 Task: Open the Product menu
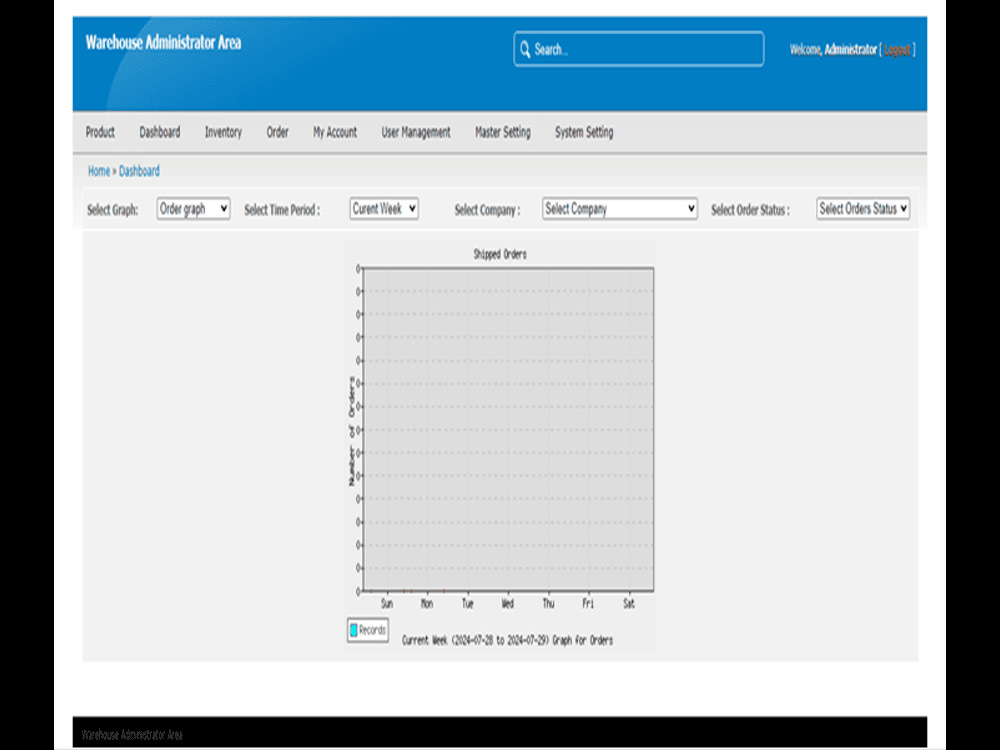[x=100, y=132]
